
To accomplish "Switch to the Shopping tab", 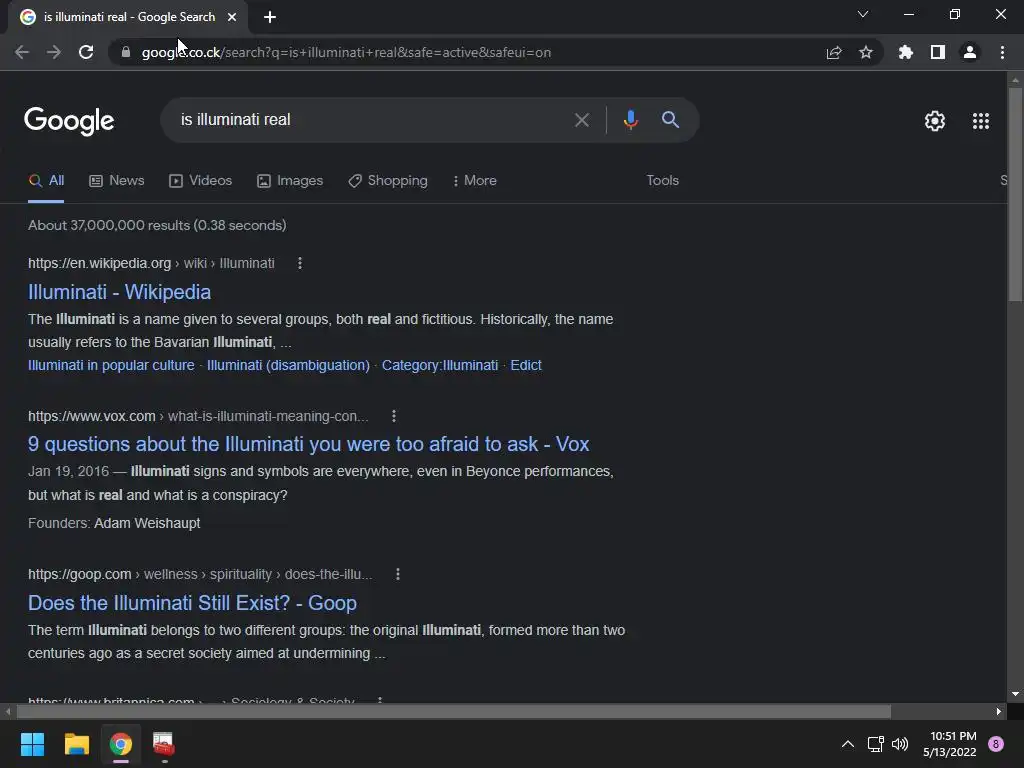I will 388,181.
